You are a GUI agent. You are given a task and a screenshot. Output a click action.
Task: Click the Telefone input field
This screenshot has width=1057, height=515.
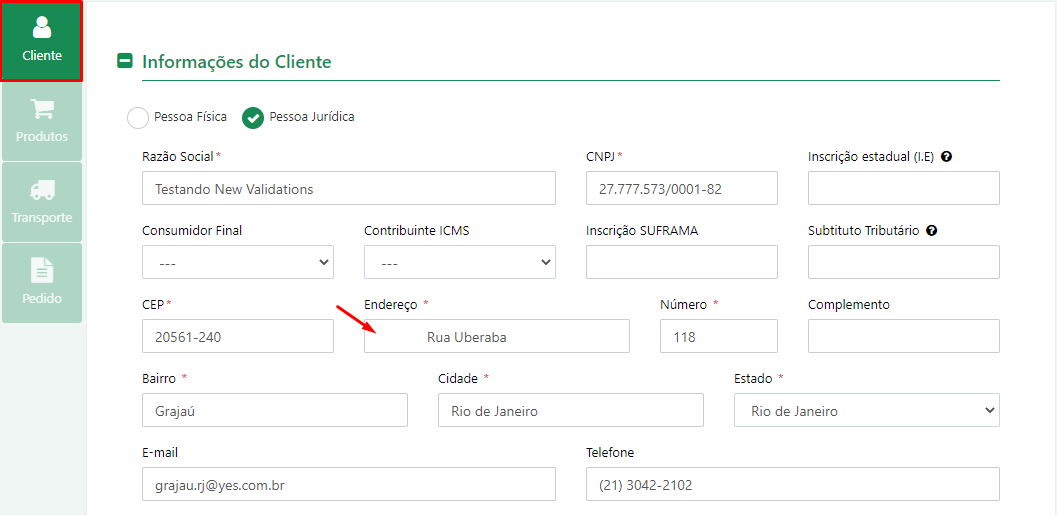tap(793, 485)
